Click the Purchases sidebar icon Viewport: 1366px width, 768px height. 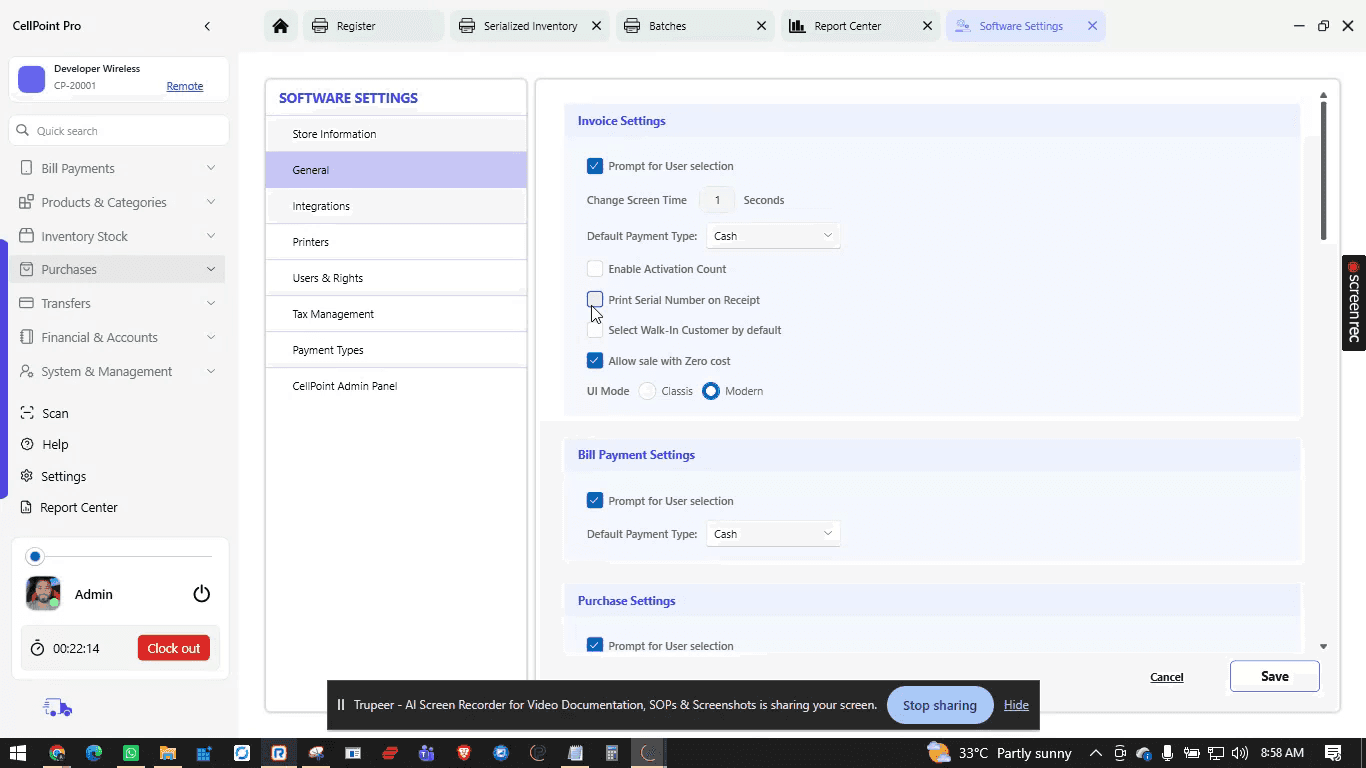[26, 269]
